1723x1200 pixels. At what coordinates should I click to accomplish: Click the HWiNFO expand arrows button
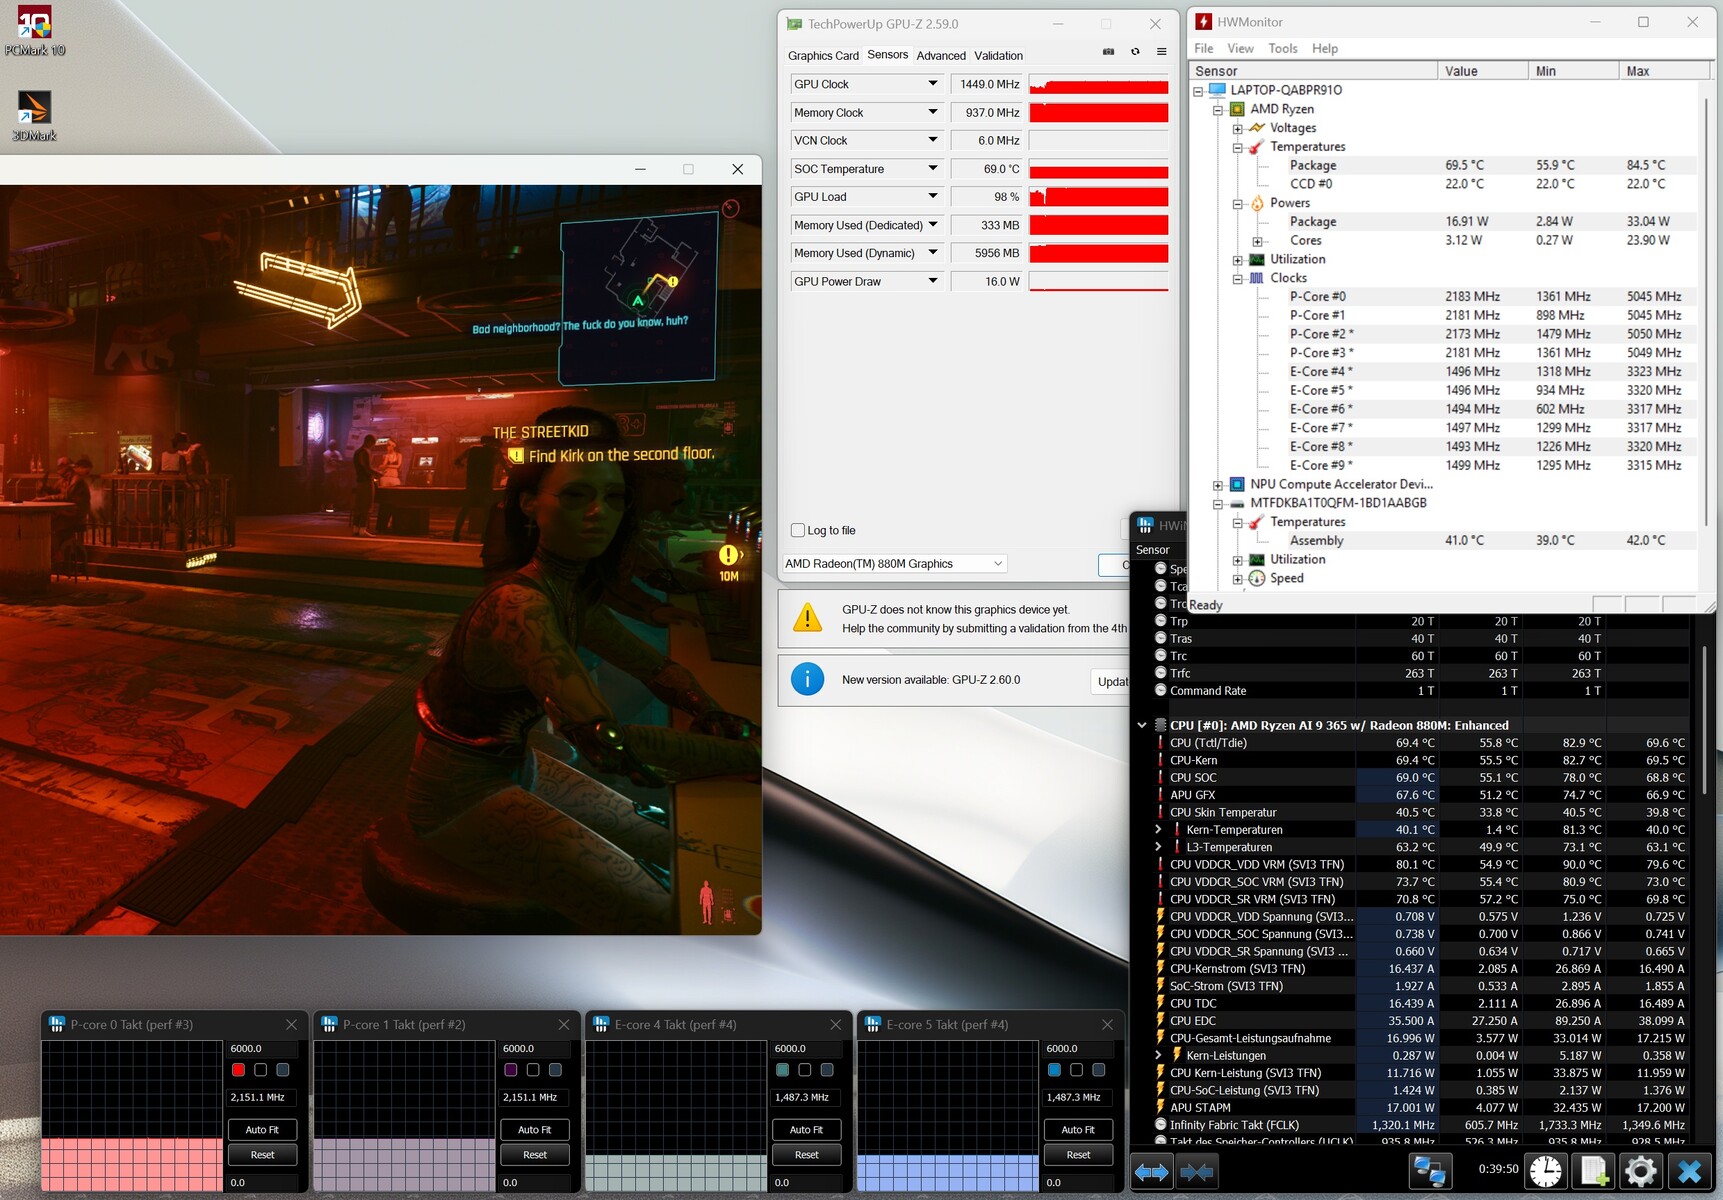tap(1151, 1172)
